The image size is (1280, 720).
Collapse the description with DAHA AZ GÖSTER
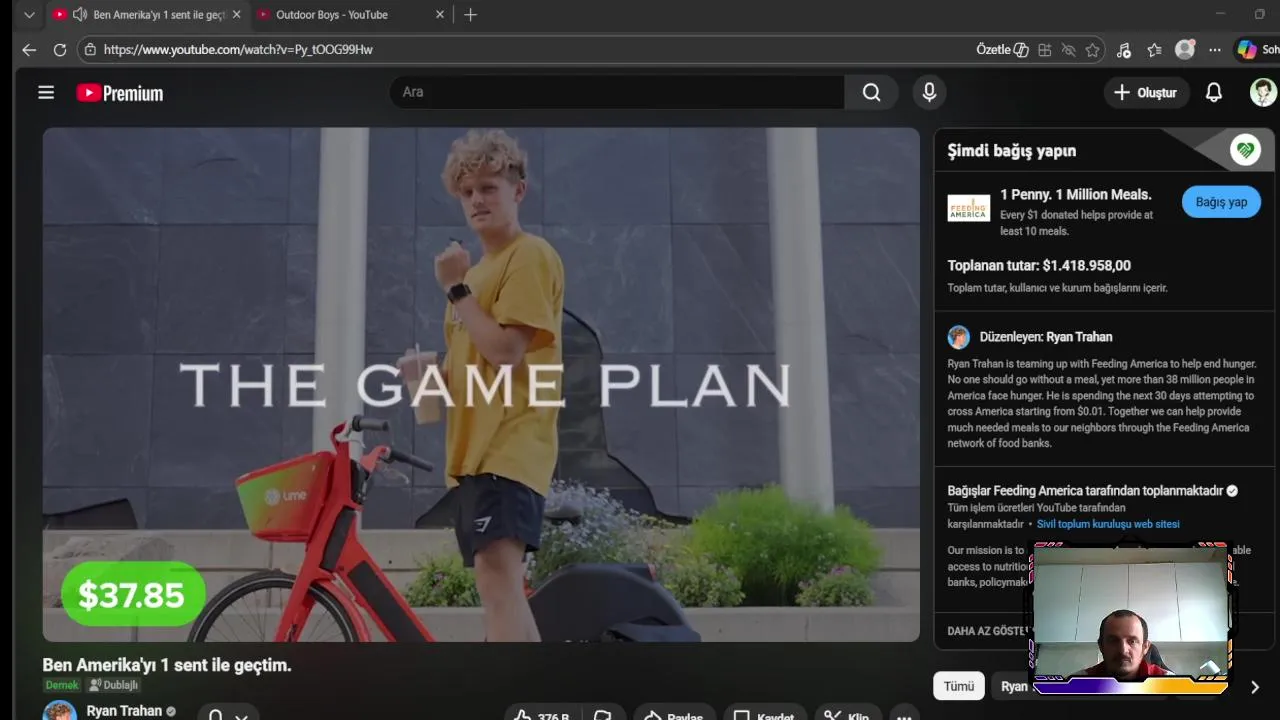coord(988,631)
